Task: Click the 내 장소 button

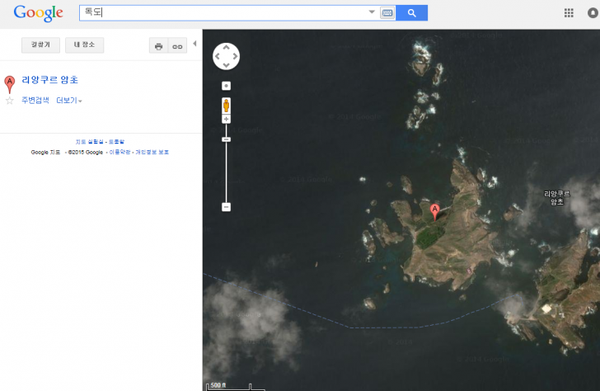Action: point(84,45)
